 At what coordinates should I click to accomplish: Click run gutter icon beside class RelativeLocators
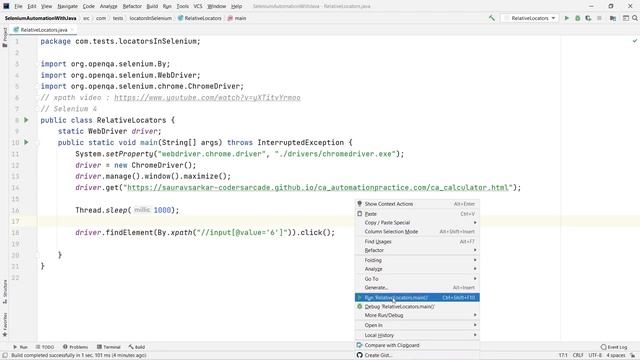click(x=26, y=120)
